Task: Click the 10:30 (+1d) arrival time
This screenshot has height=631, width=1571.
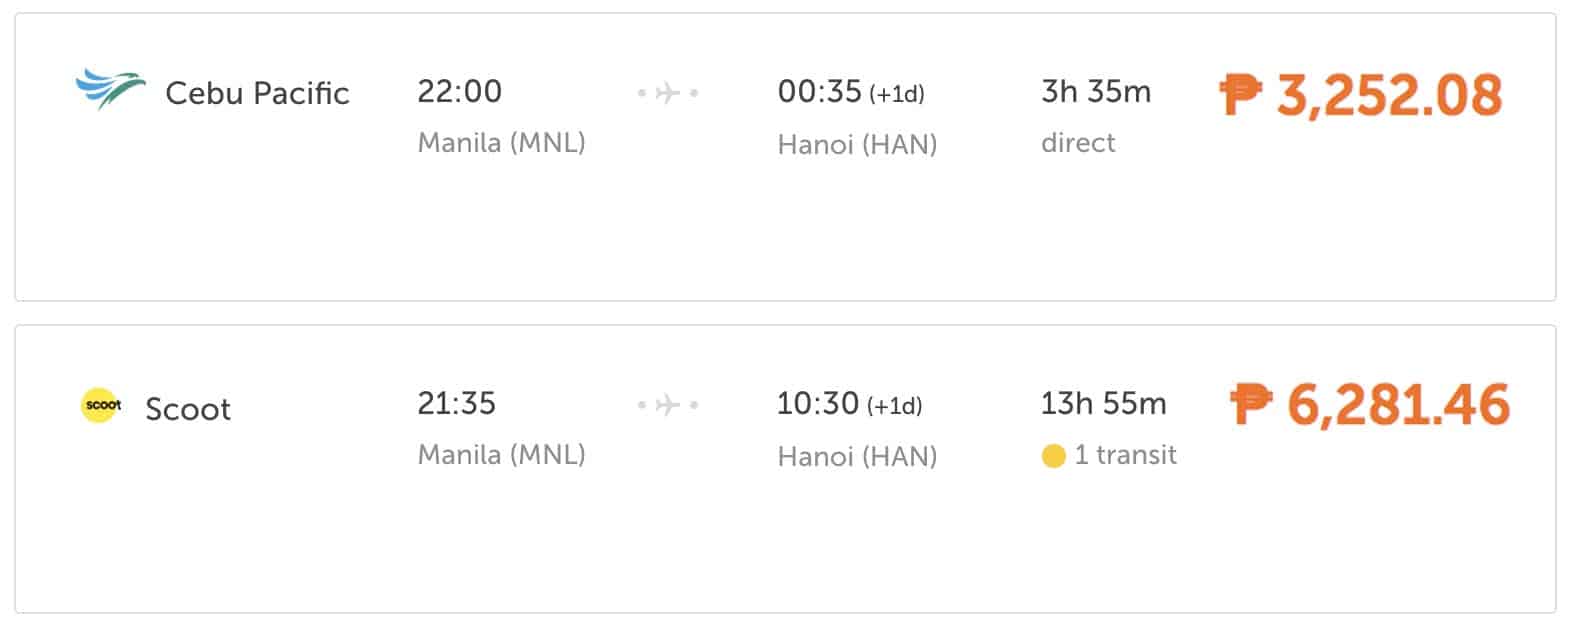Action: pyautogui.click(x=849, y=404)
